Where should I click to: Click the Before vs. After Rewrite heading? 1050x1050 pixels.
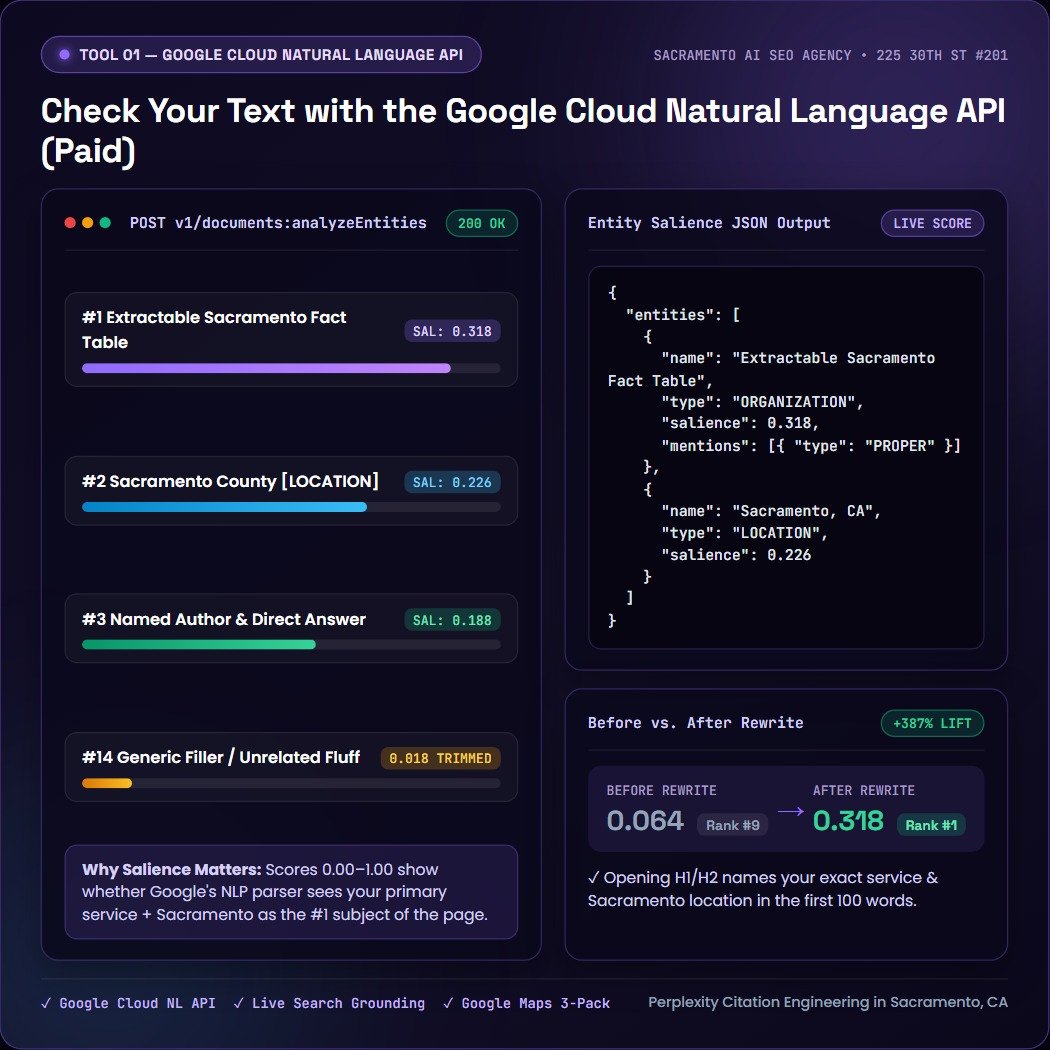[696, 723]
